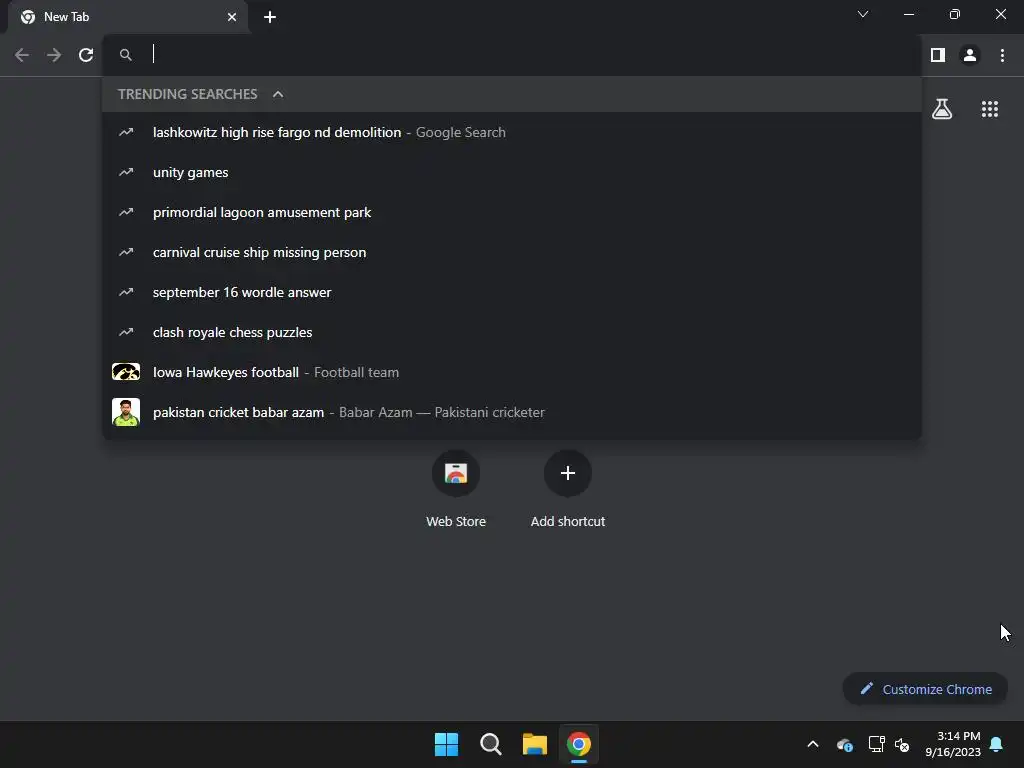Open a new tab with plus button
Screen dimensions: 1024x768
point(270,17)
